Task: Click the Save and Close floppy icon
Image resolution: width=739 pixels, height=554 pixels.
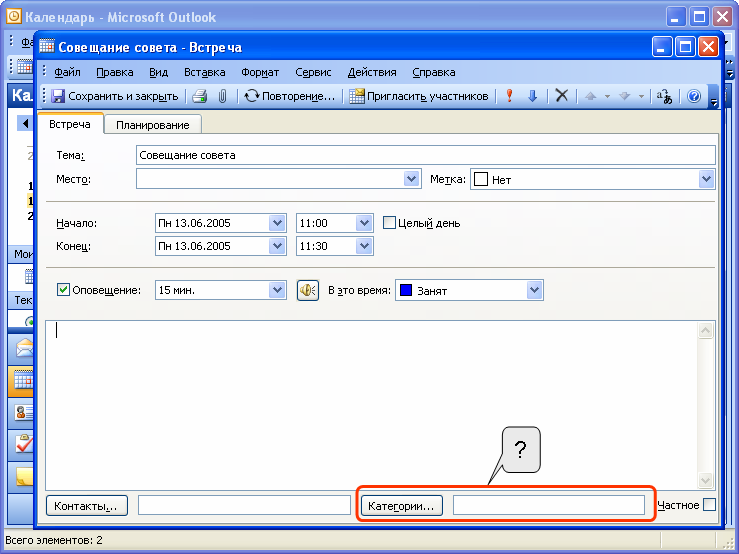Action: click(58, 96)
